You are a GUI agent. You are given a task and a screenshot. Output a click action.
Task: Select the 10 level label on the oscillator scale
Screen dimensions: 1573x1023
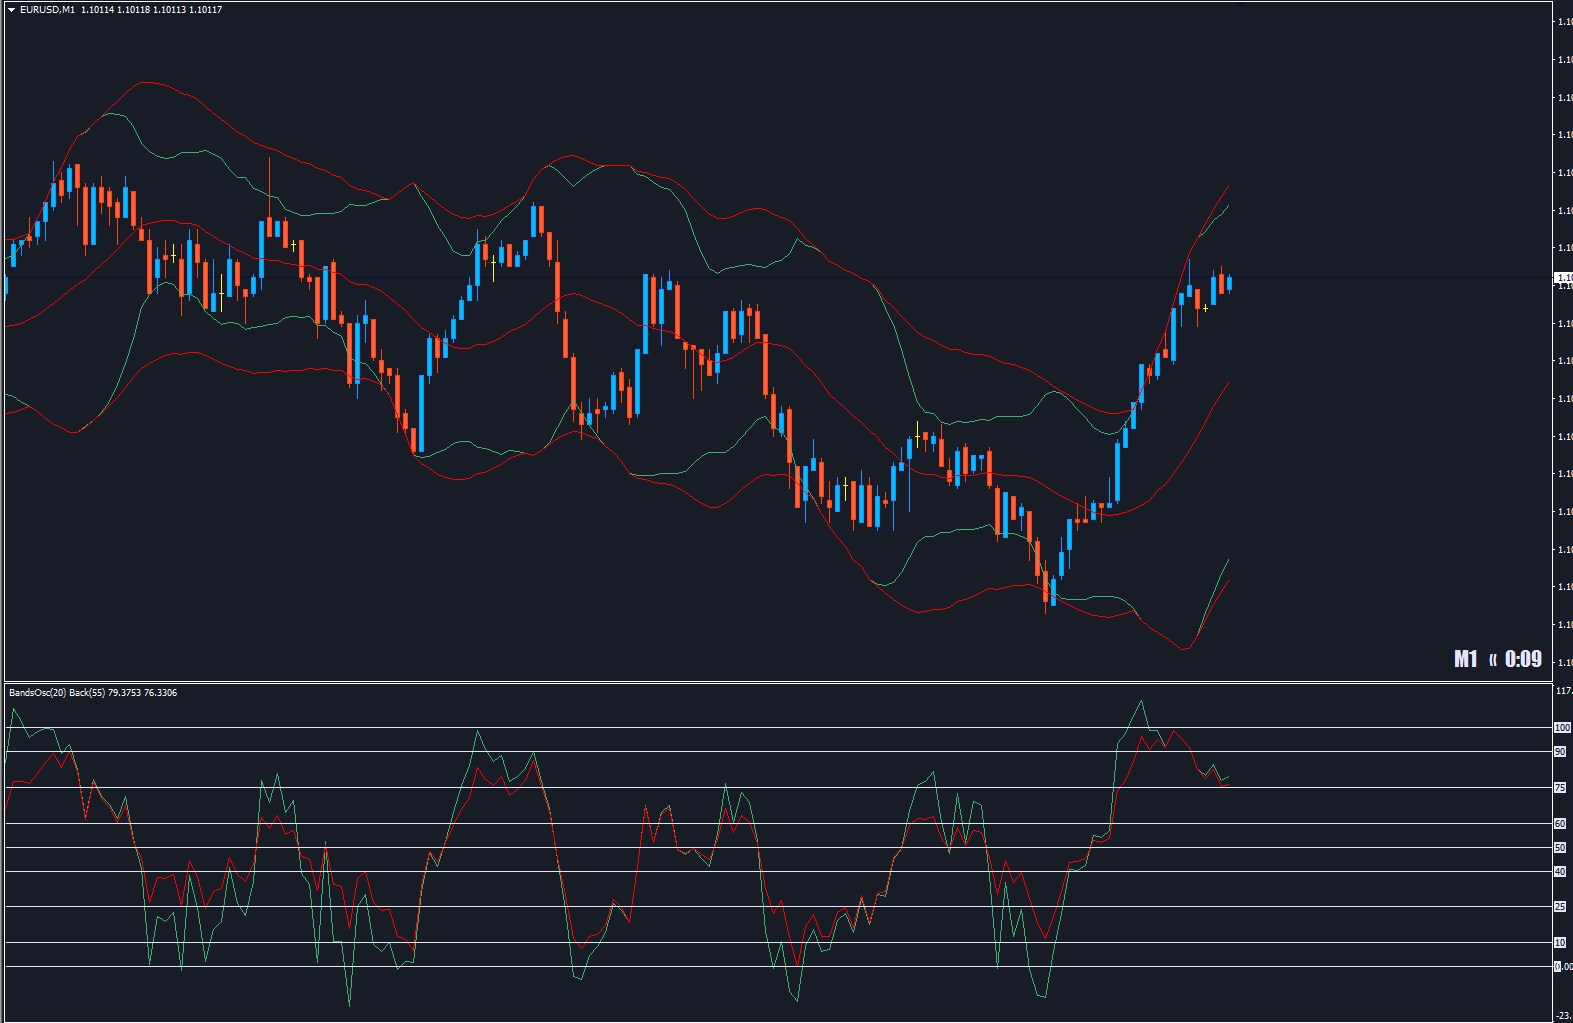tap(1560, 943)
